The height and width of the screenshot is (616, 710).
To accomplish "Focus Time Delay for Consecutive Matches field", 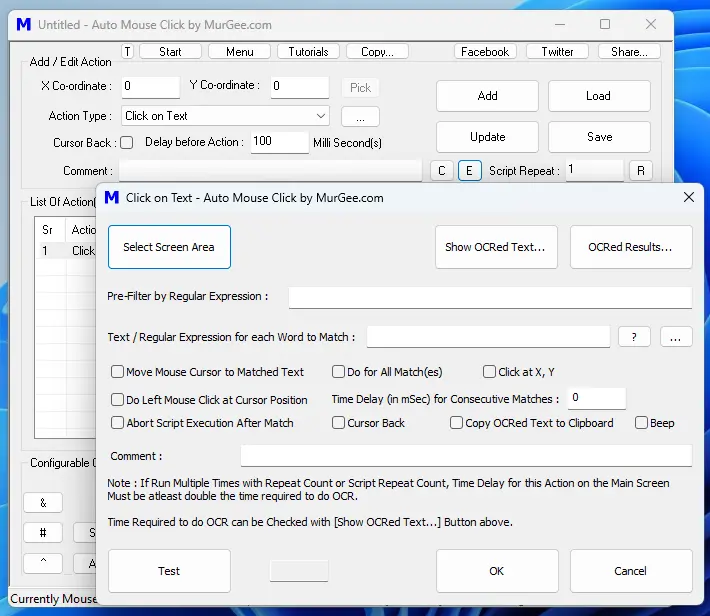I will [597, 398].
